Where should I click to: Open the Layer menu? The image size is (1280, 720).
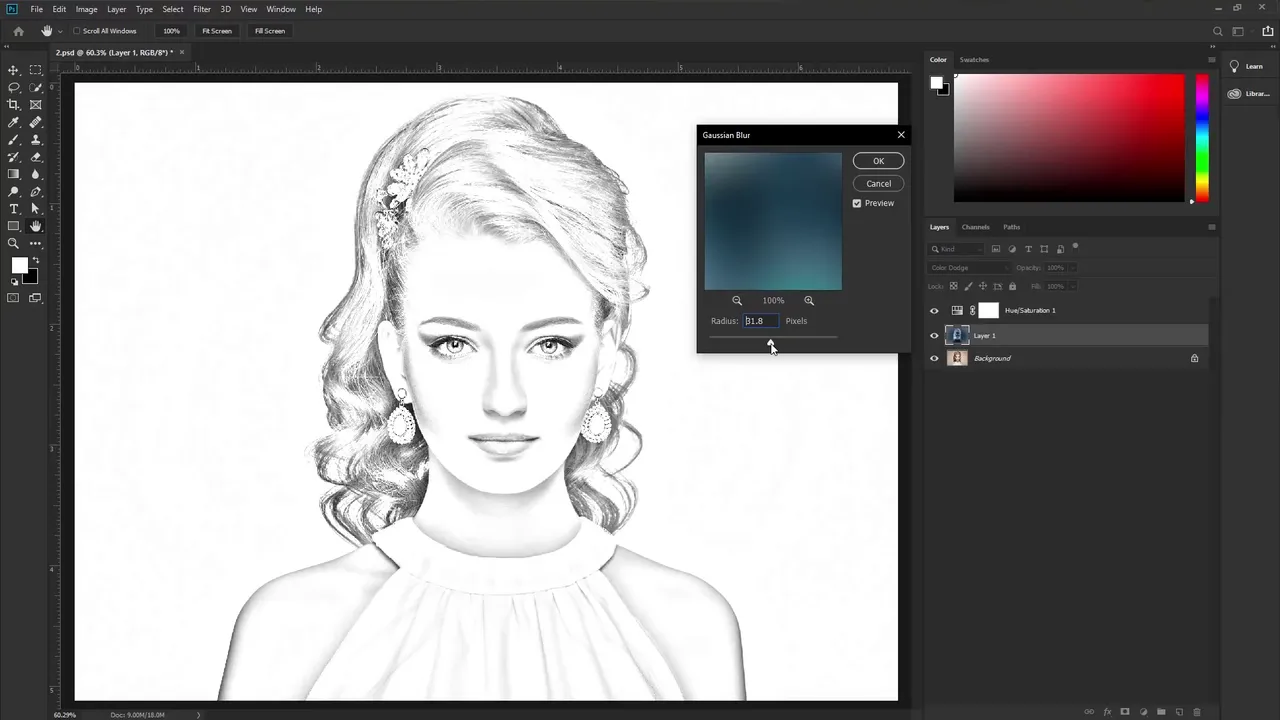click(x=116, y=9)
